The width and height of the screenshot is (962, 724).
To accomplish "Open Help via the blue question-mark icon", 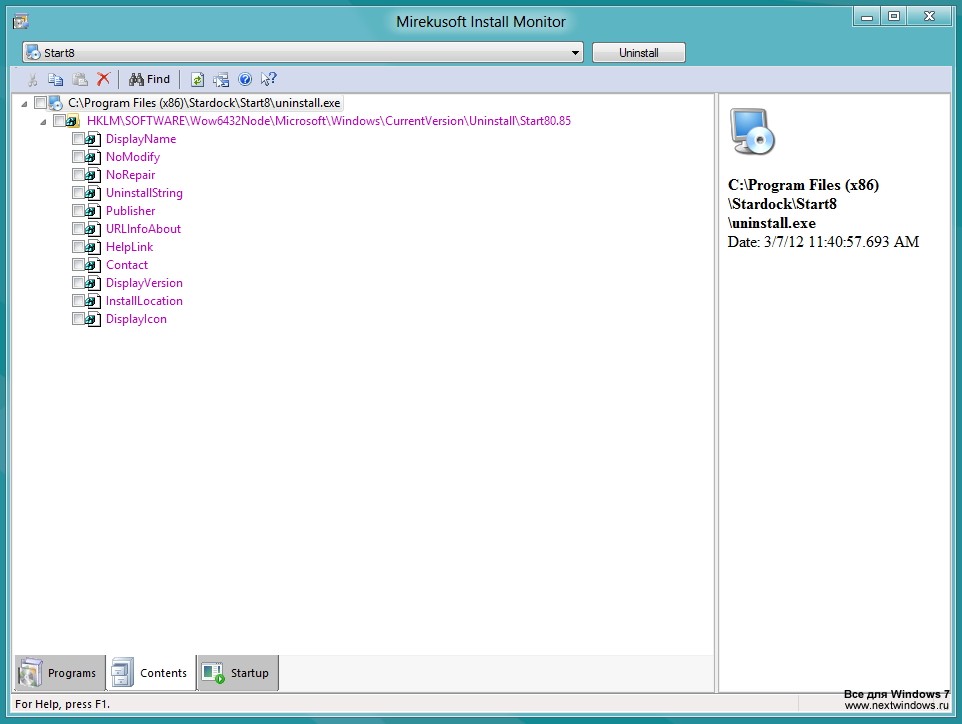I will click(x=245, y=79).
